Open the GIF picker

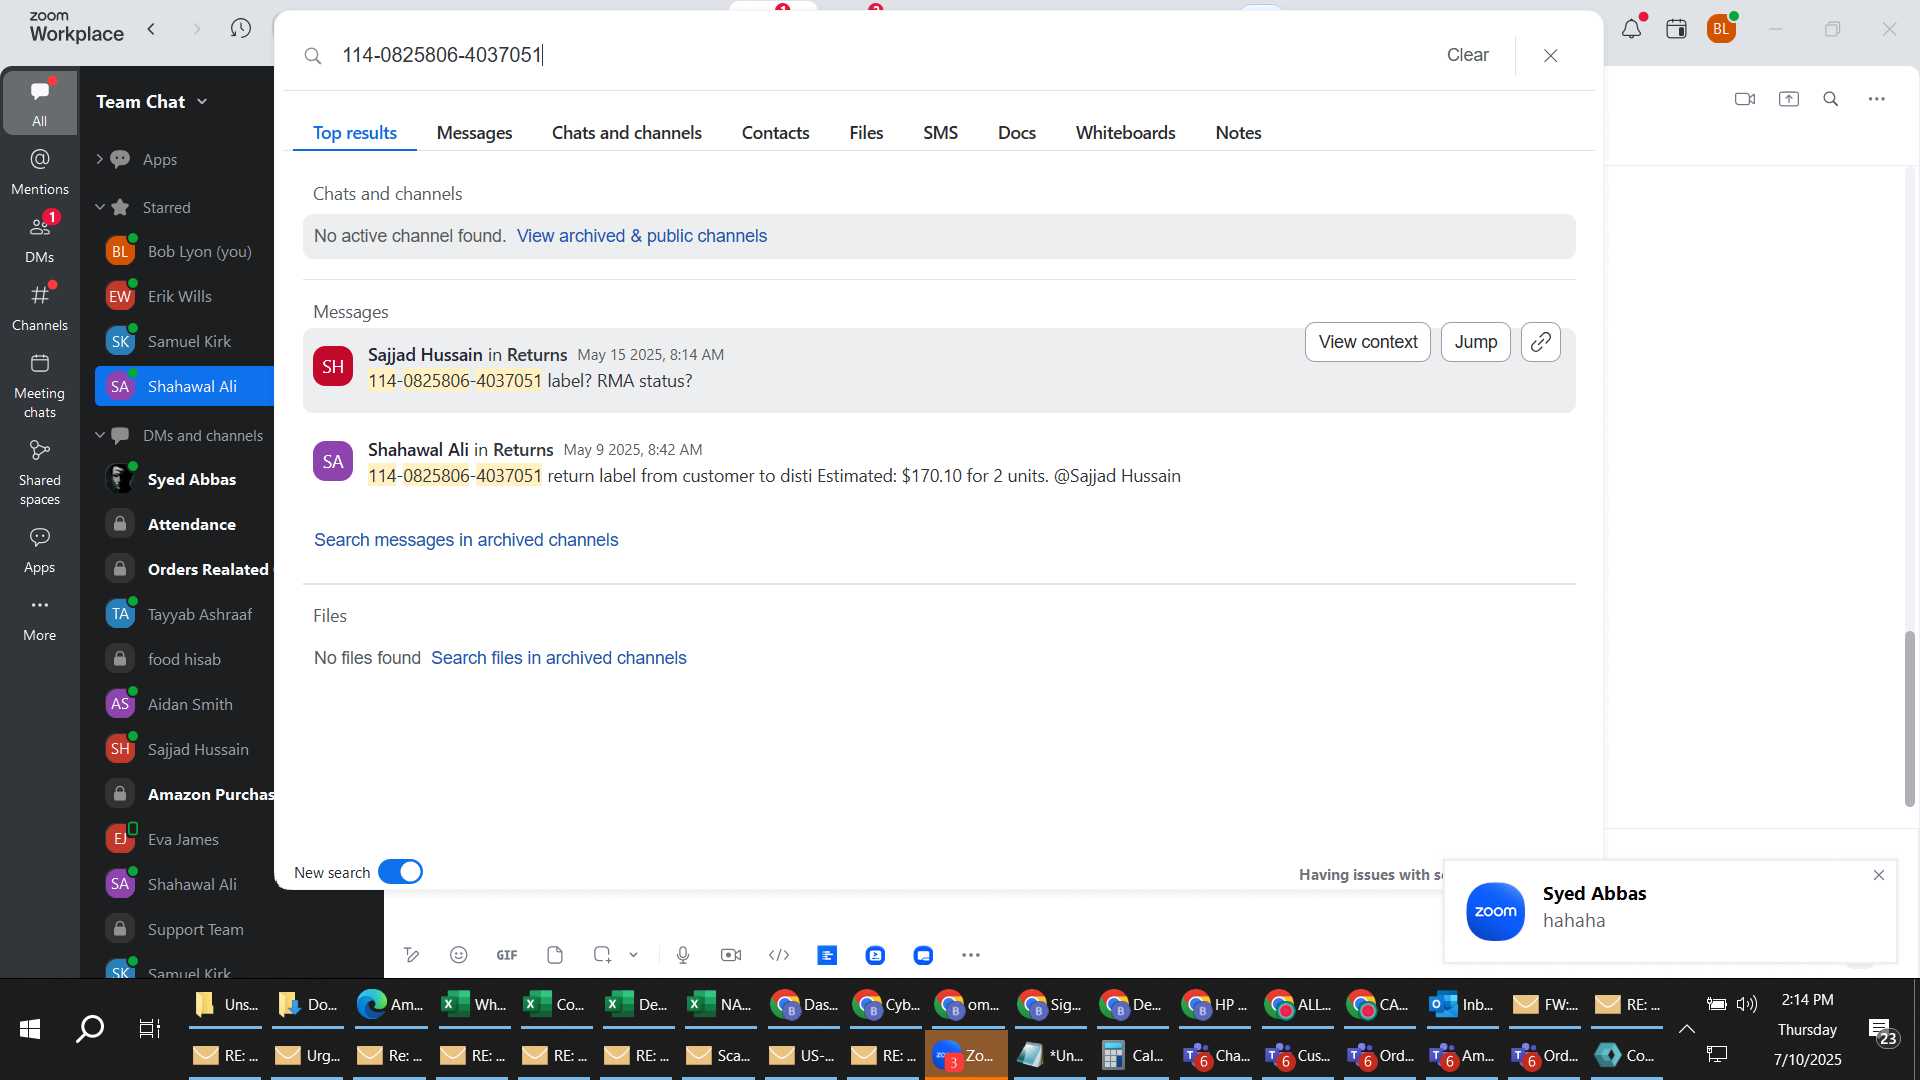pyautogui.click(x=507, y=955)
